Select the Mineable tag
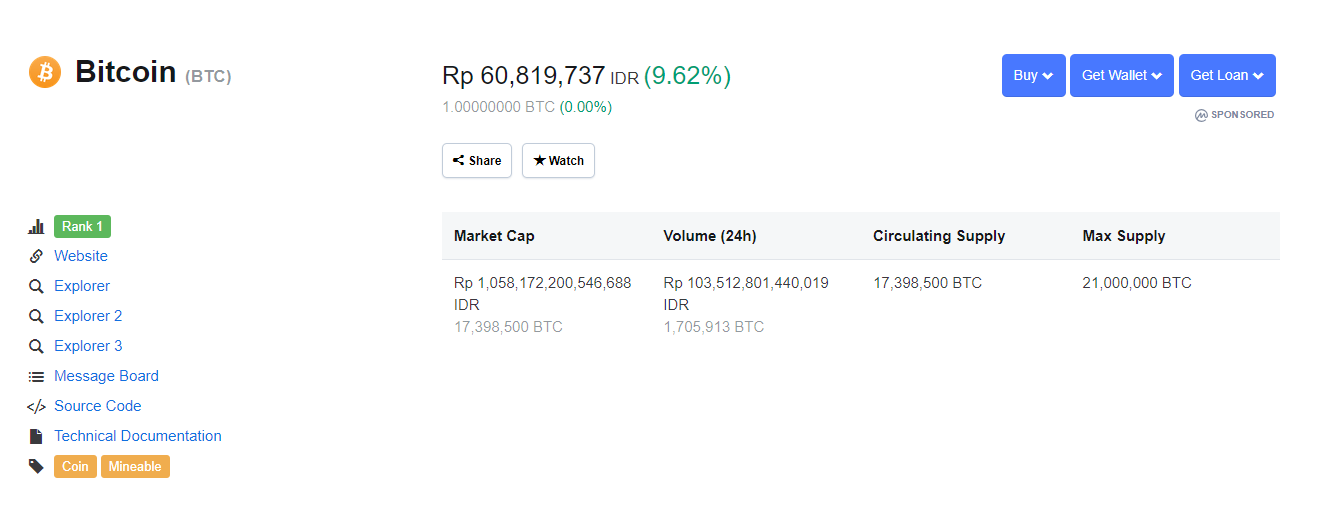The height and width of the screenshot is (506, 1319). coord(135,466)
